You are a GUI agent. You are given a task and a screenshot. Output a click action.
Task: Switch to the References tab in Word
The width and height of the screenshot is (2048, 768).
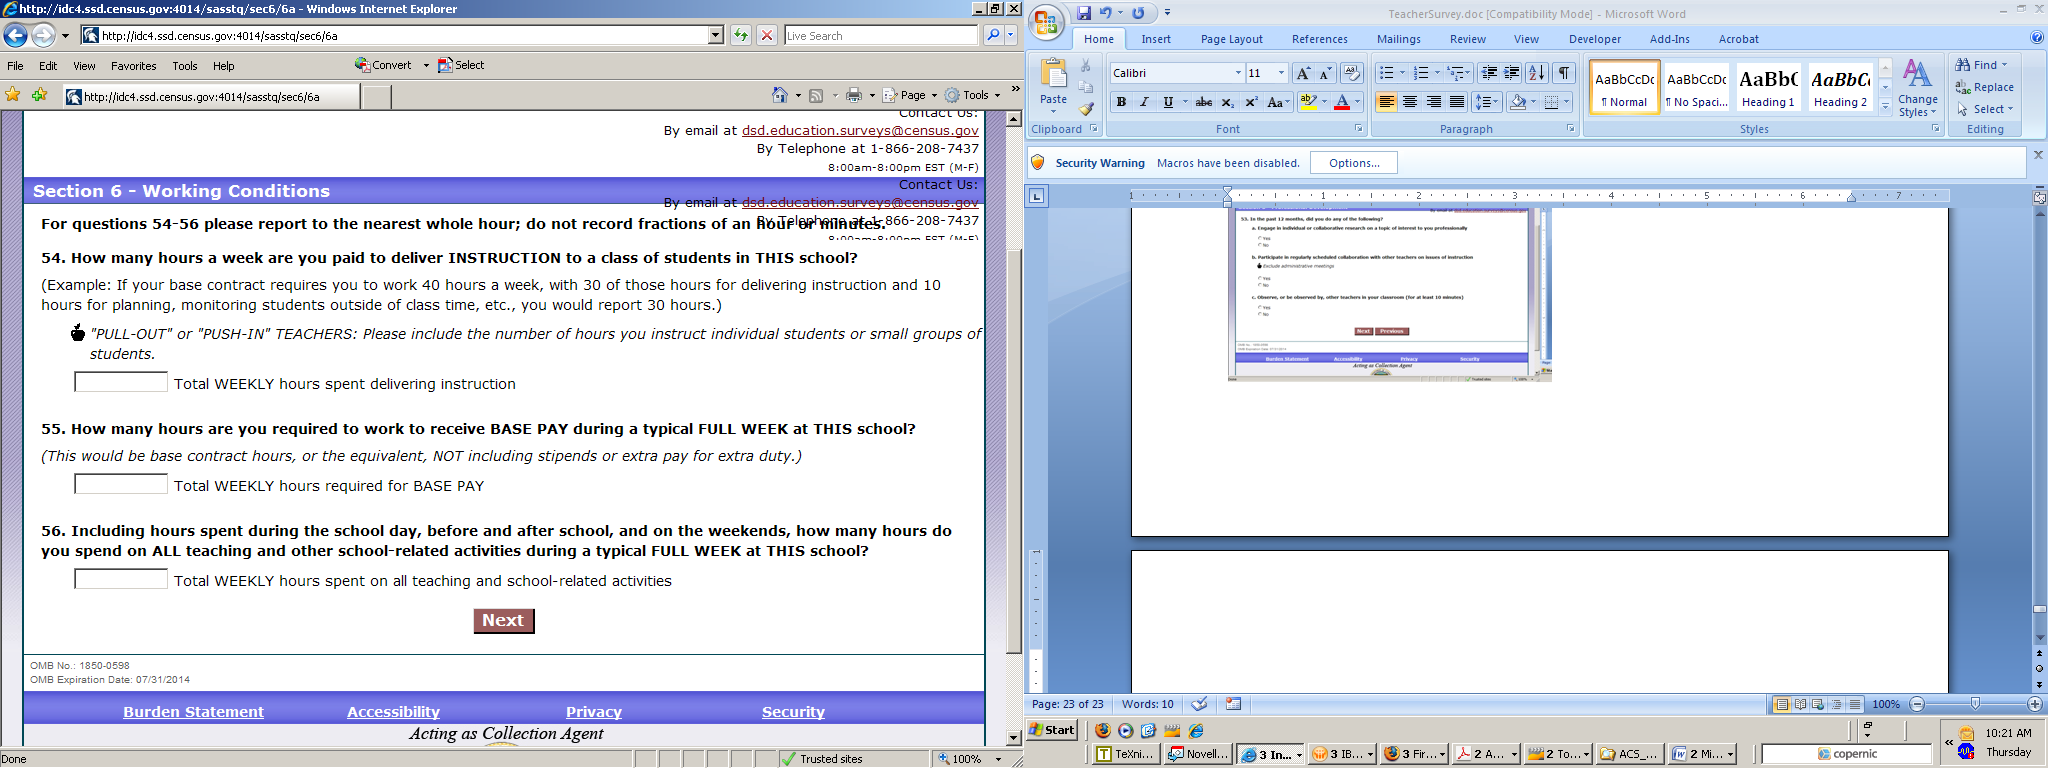[x=1319, y=39]
